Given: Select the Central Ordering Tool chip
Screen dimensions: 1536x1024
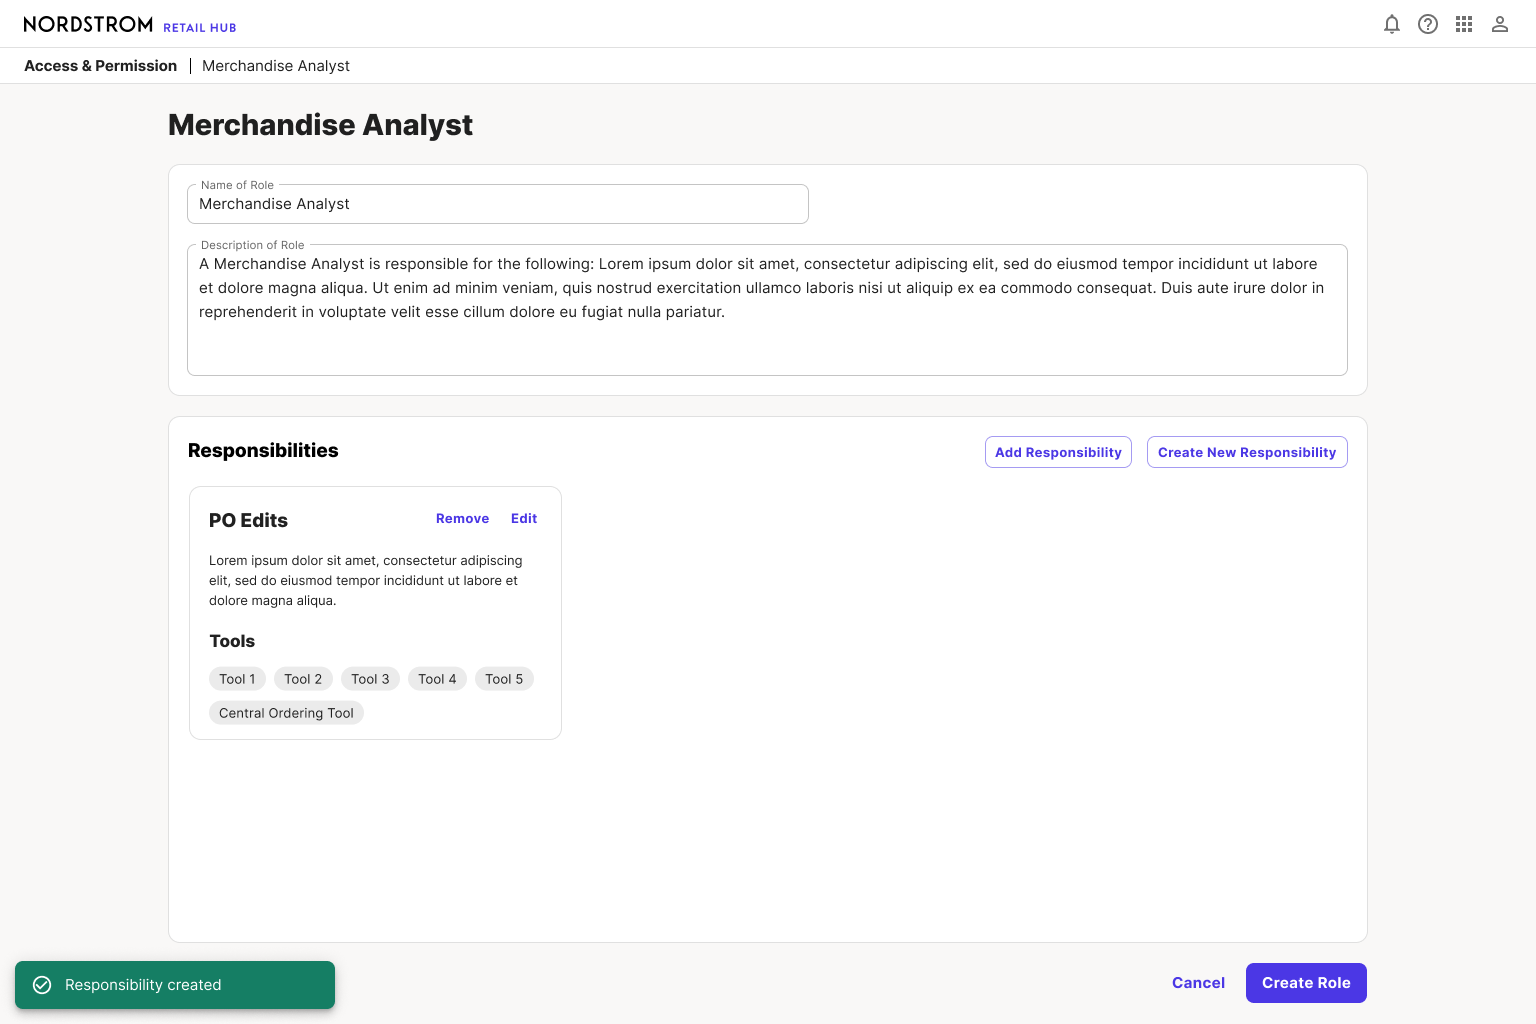Looking at the screenshot, I should 286,713.
